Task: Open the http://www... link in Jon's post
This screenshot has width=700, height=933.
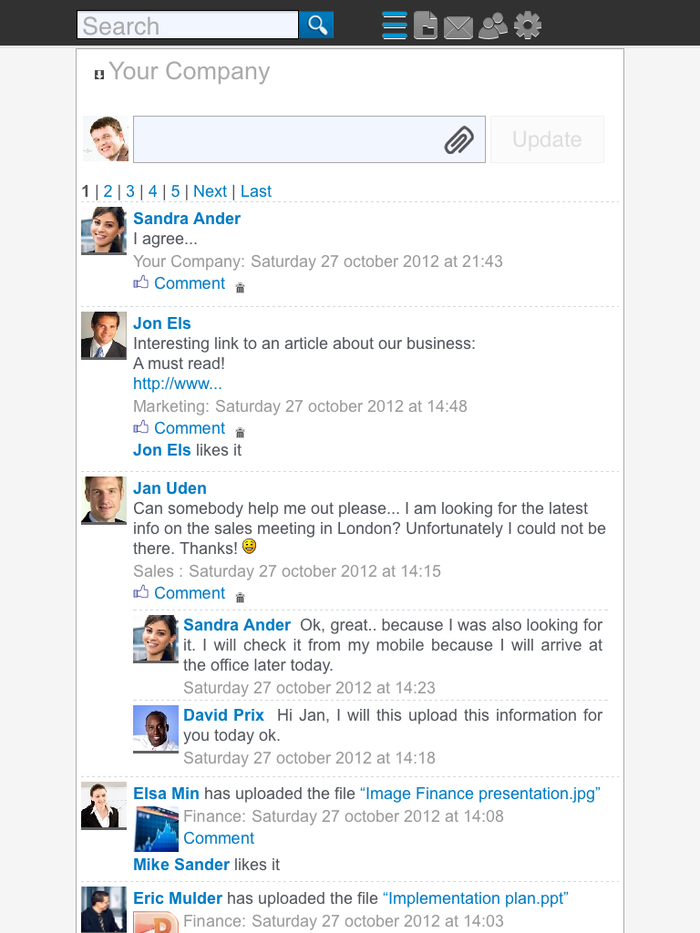Action: click(178, 384)
